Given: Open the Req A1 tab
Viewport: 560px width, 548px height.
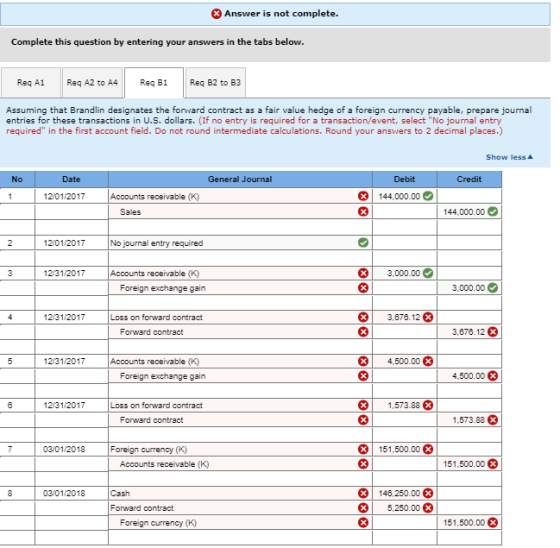Looking at the screenshot, I should pyautogui.click(x=31, y=83).
